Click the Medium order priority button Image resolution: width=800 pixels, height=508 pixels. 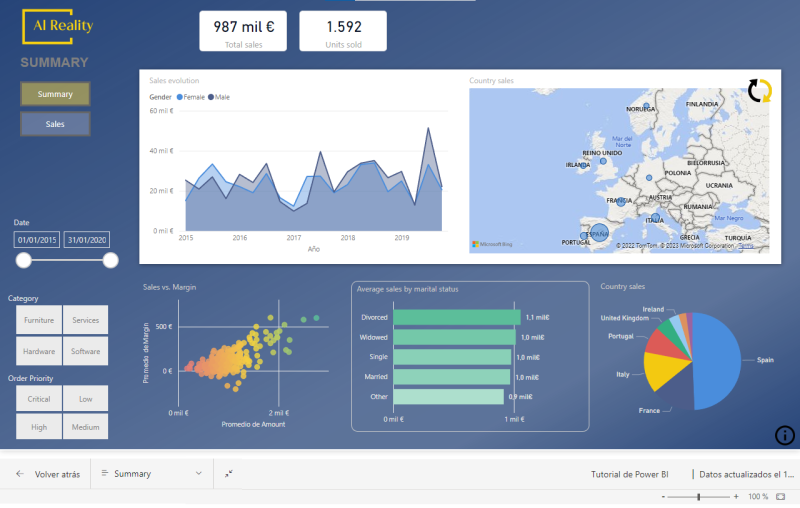pos(85,427)
